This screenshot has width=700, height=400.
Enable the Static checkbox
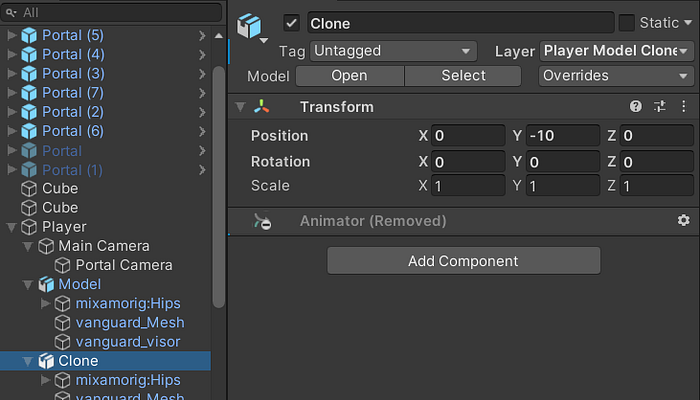(627, 23)
